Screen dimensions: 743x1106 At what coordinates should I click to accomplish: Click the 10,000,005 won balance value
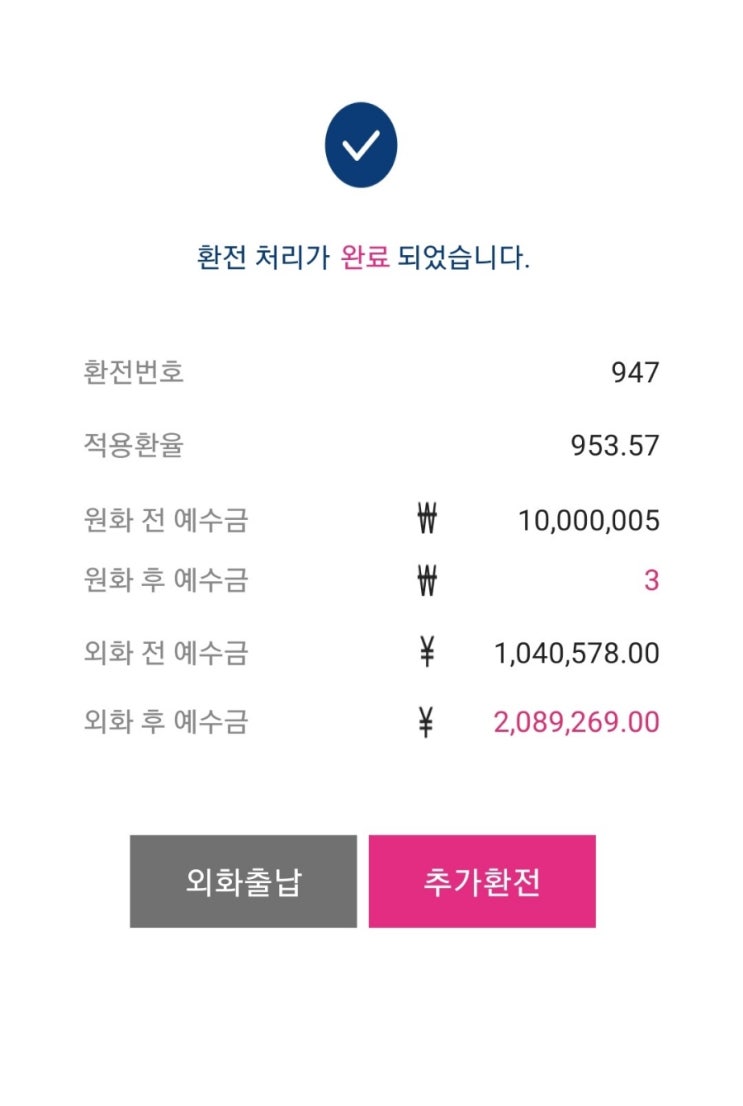tap(588, 521)
